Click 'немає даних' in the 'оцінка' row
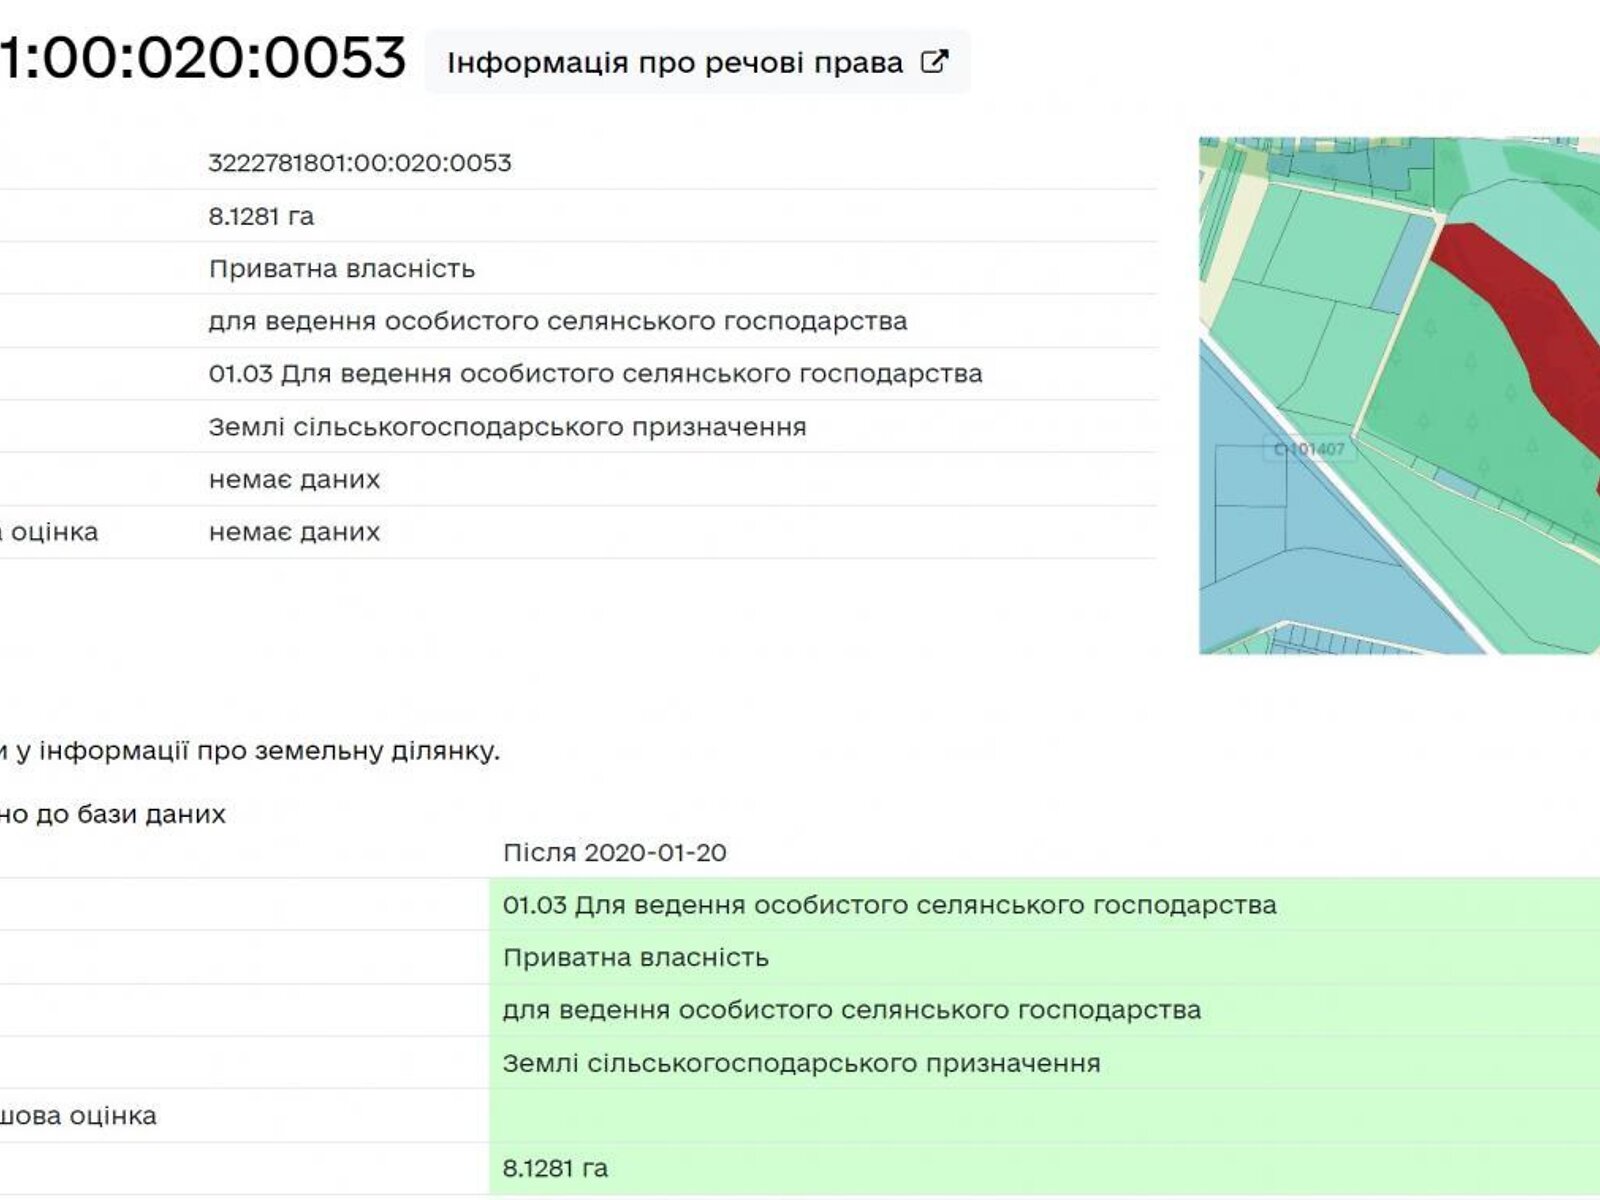The width and height of the screenshot is (1600, 1200). pos(294,532)
